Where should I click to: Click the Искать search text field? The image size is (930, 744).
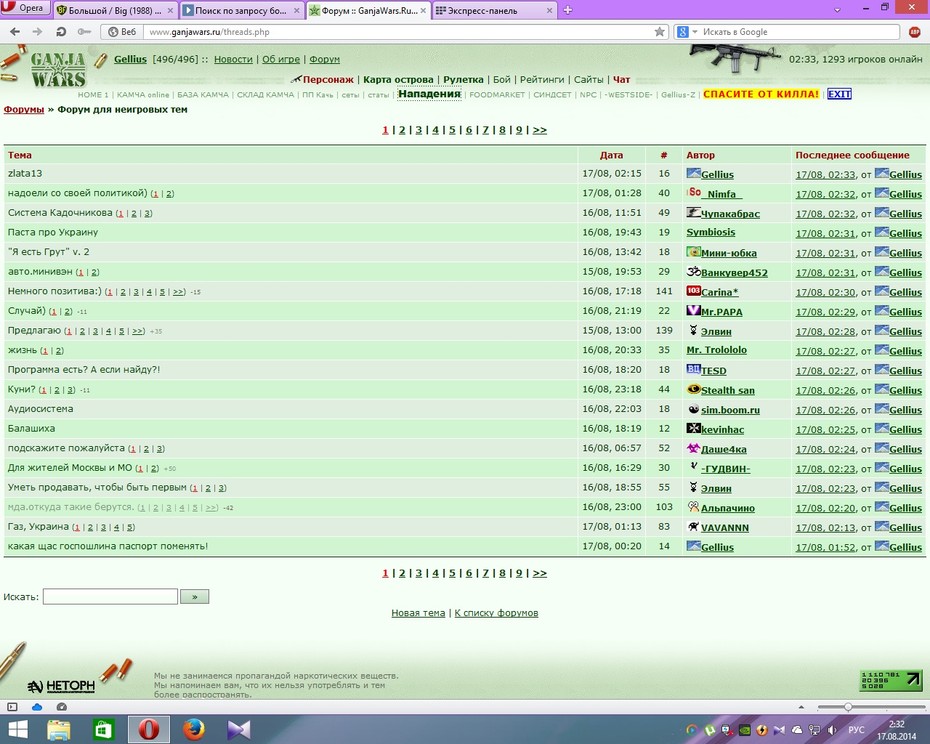point(110,596)
